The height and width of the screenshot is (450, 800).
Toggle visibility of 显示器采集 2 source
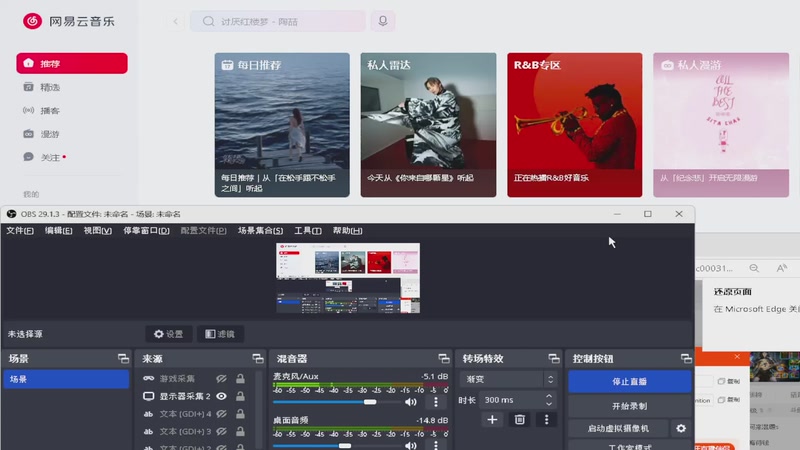click(221, 396)
